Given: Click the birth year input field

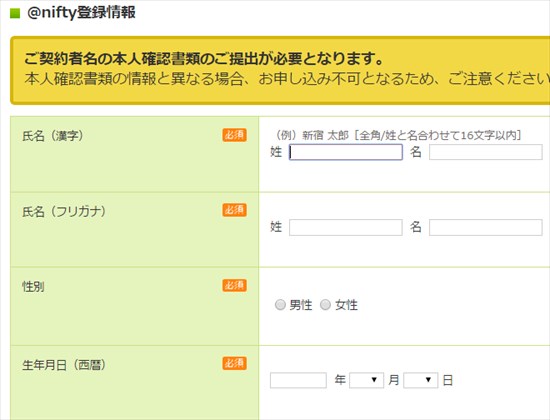Looking at the screenshot, I should coord(298,380).
